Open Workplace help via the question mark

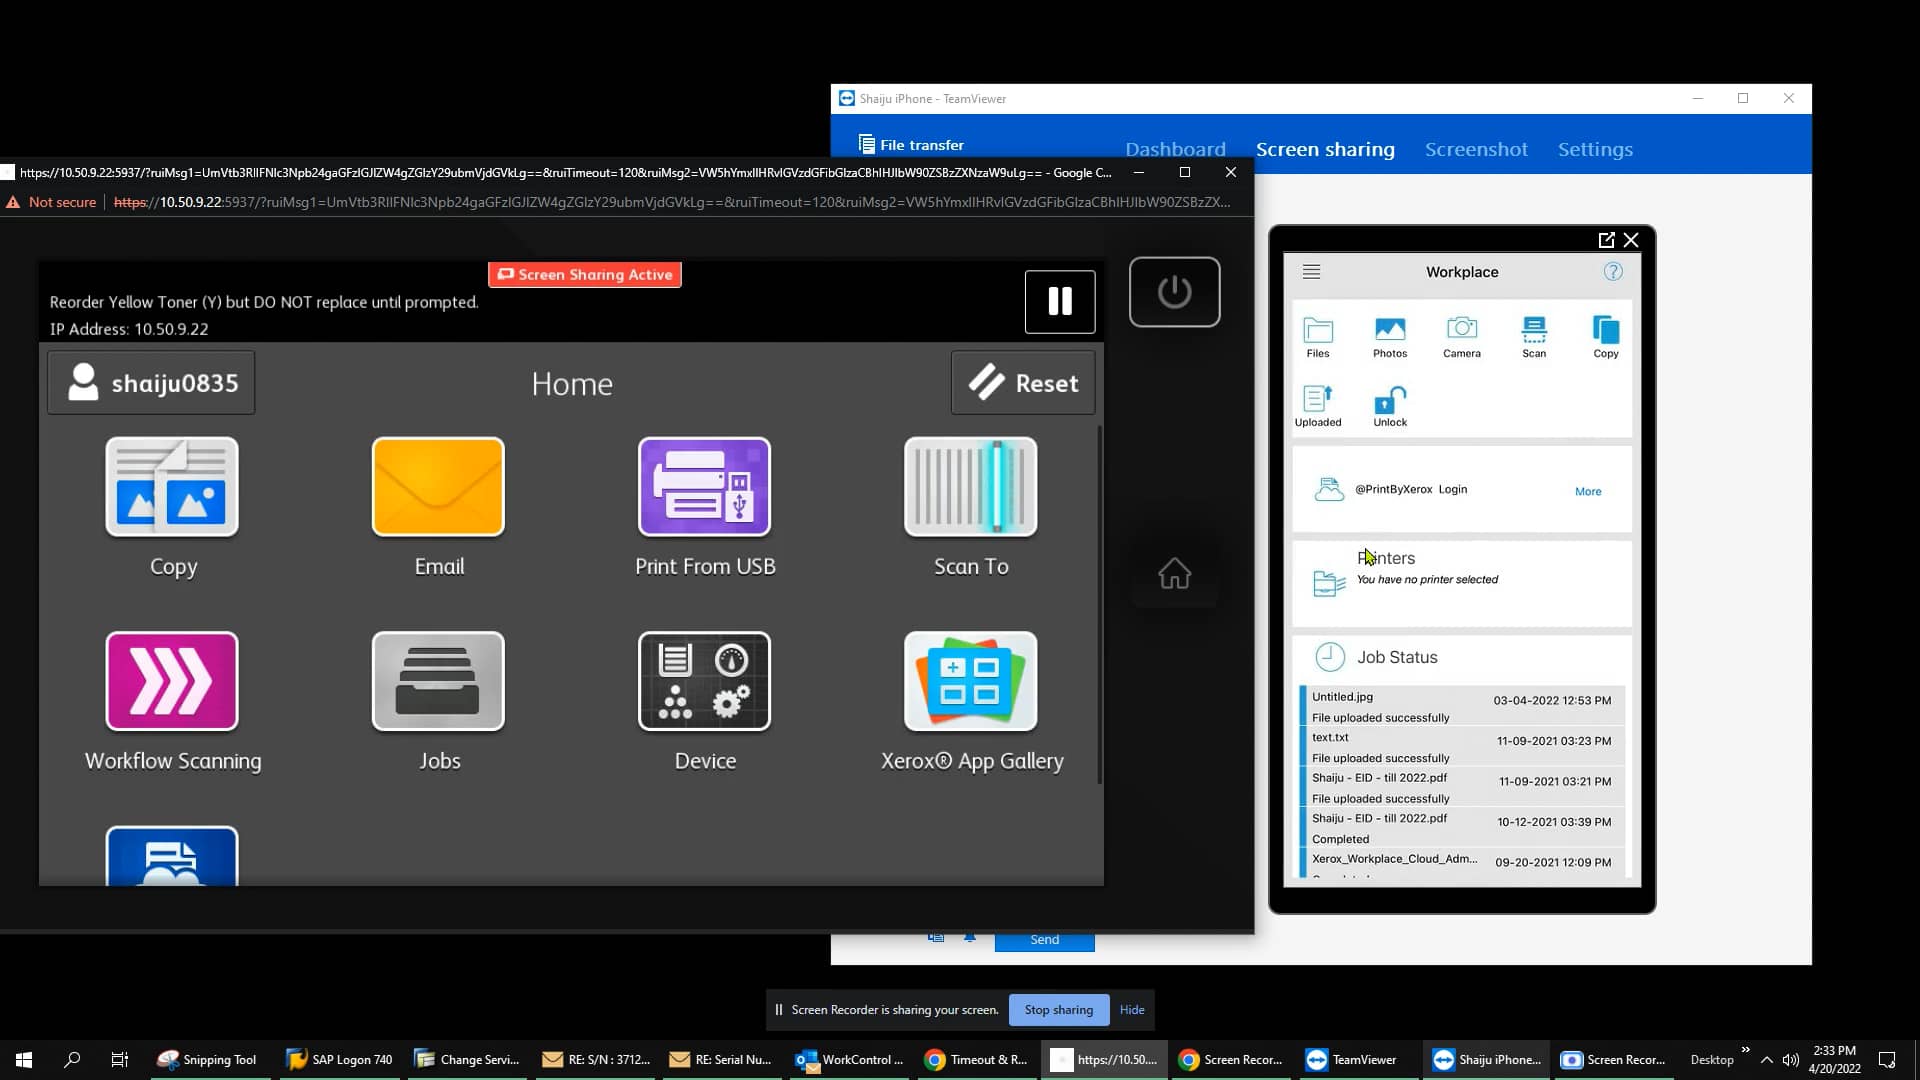click(1612, 271)
